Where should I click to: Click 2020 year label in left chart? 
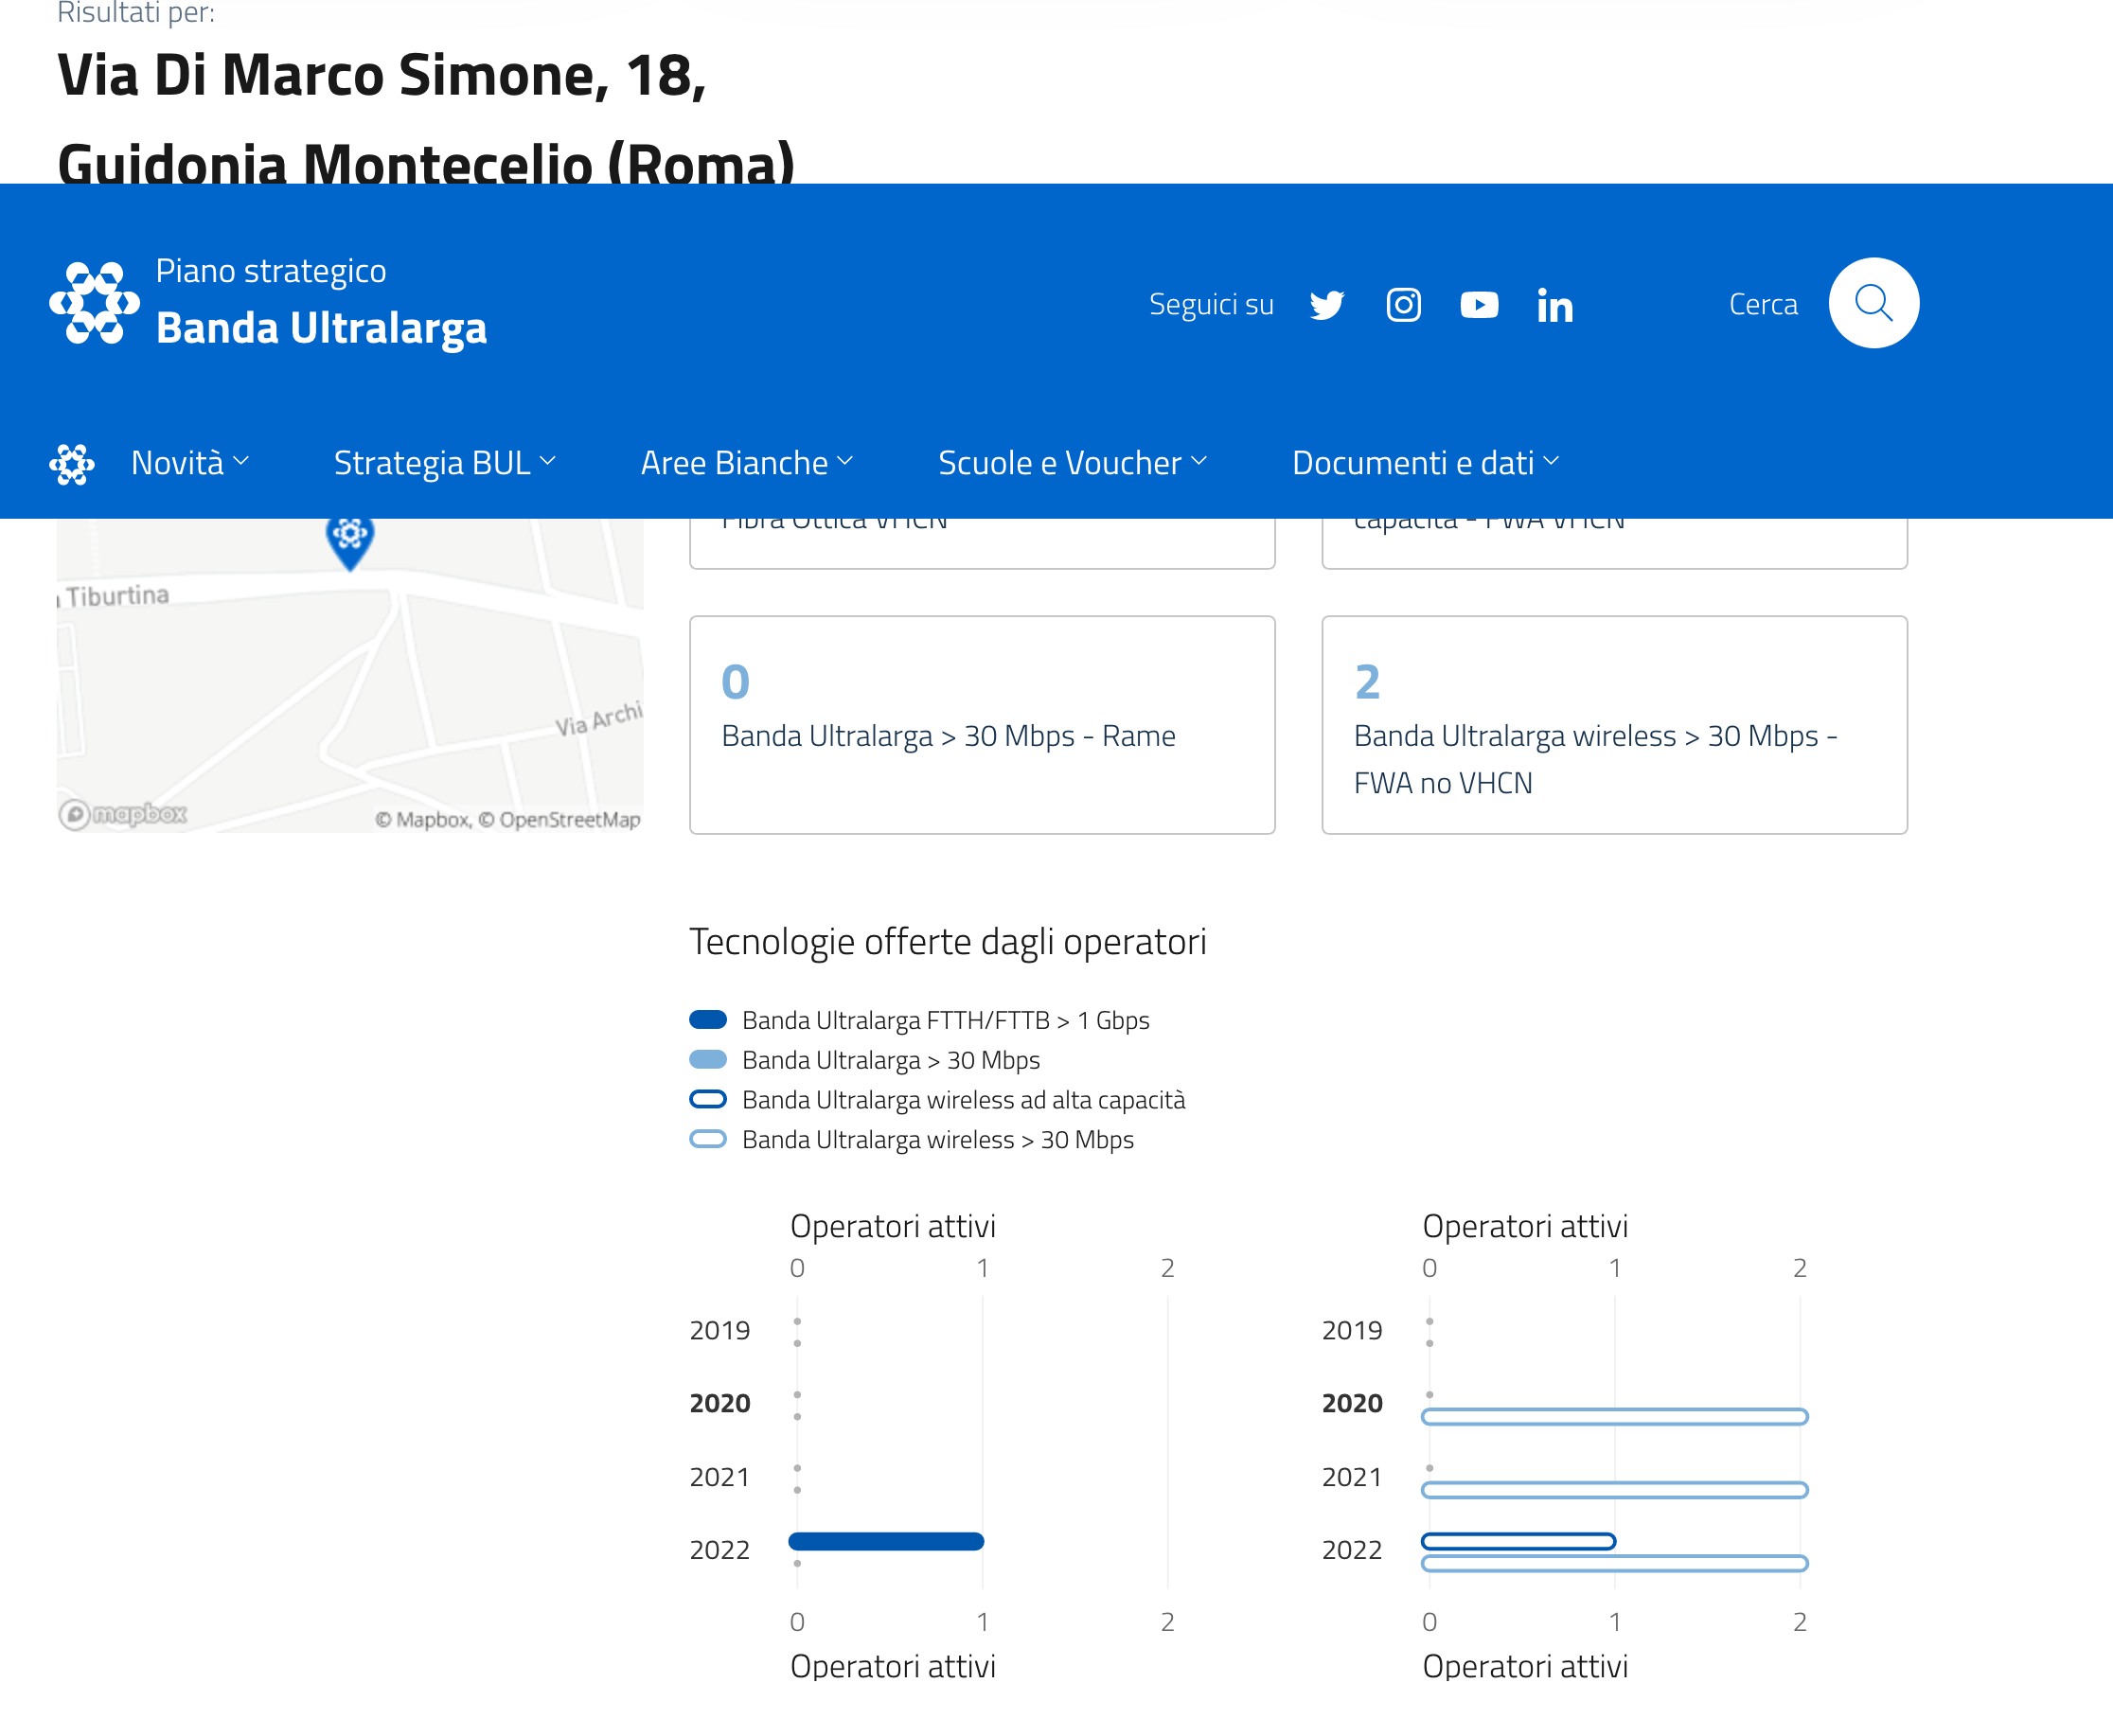[720, 1404]
